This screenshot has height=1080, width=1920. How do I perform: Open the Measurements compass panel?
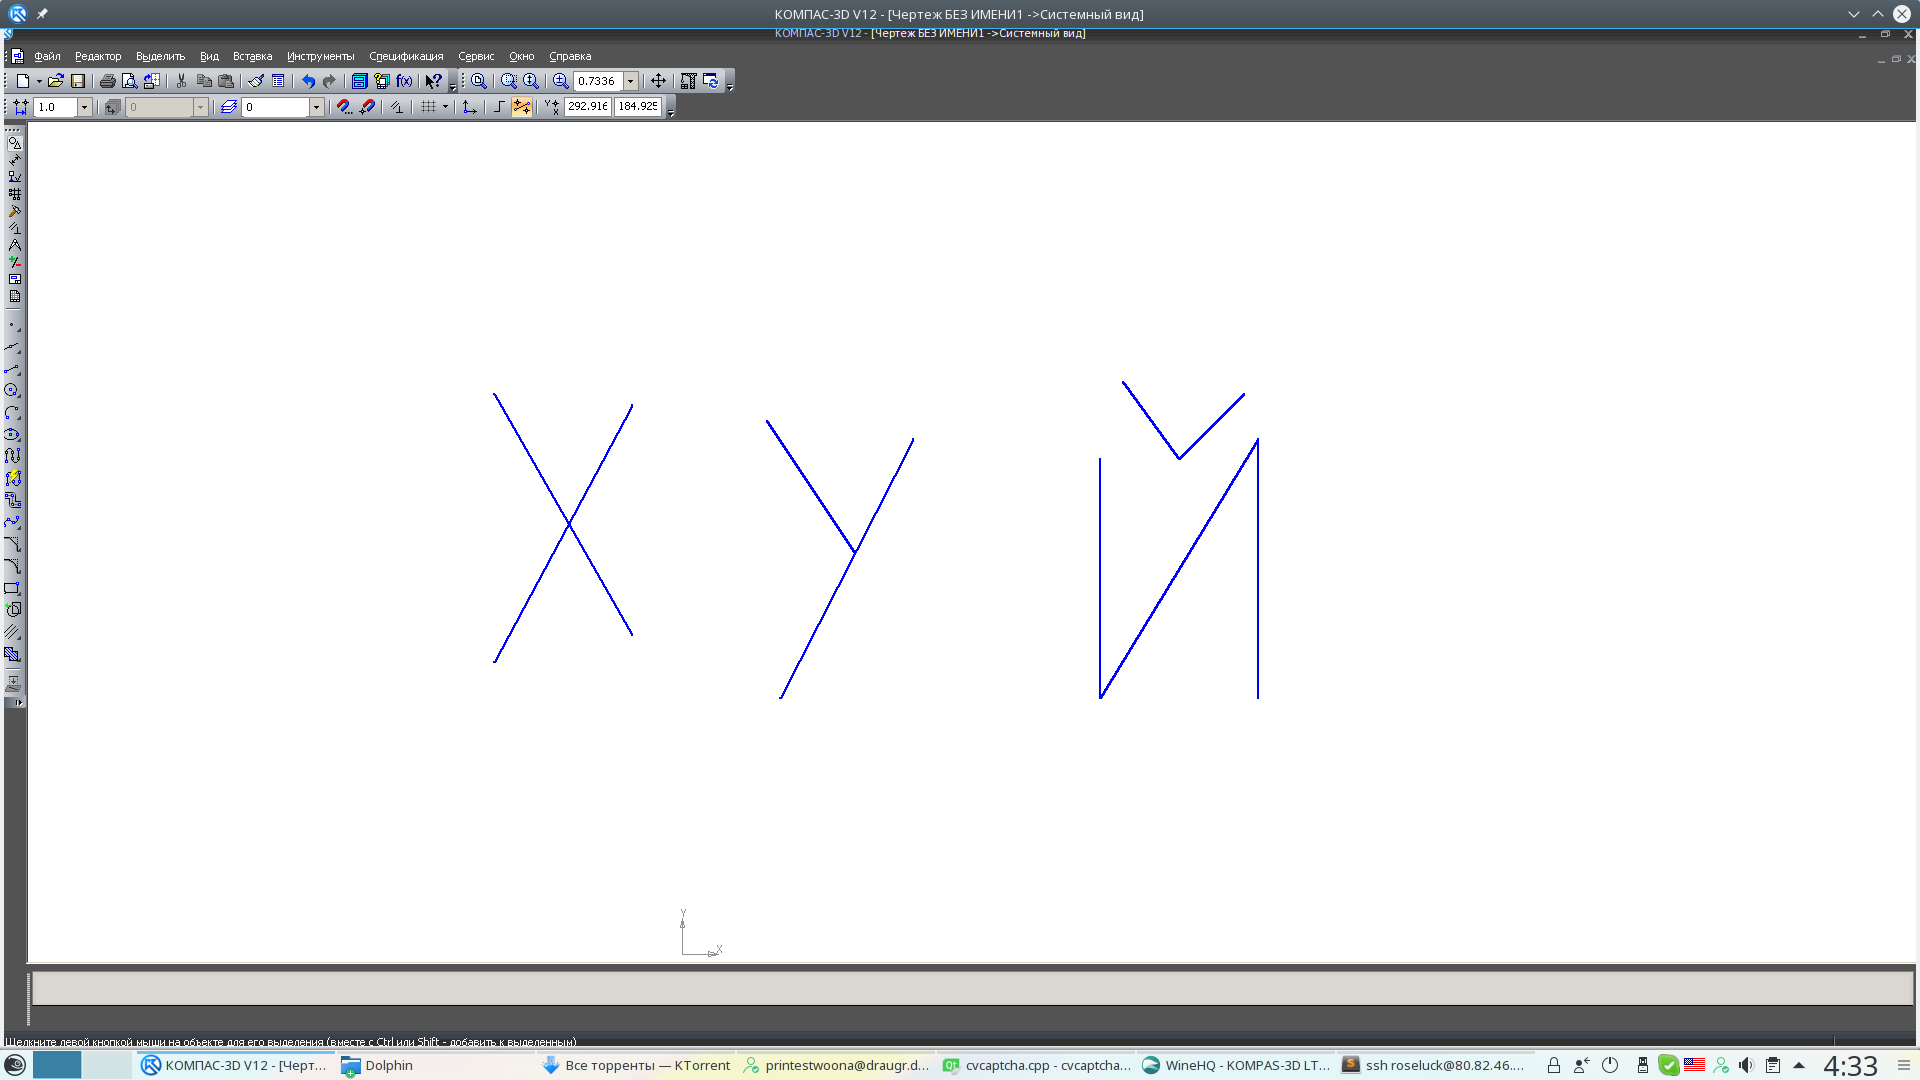(14, 245)
